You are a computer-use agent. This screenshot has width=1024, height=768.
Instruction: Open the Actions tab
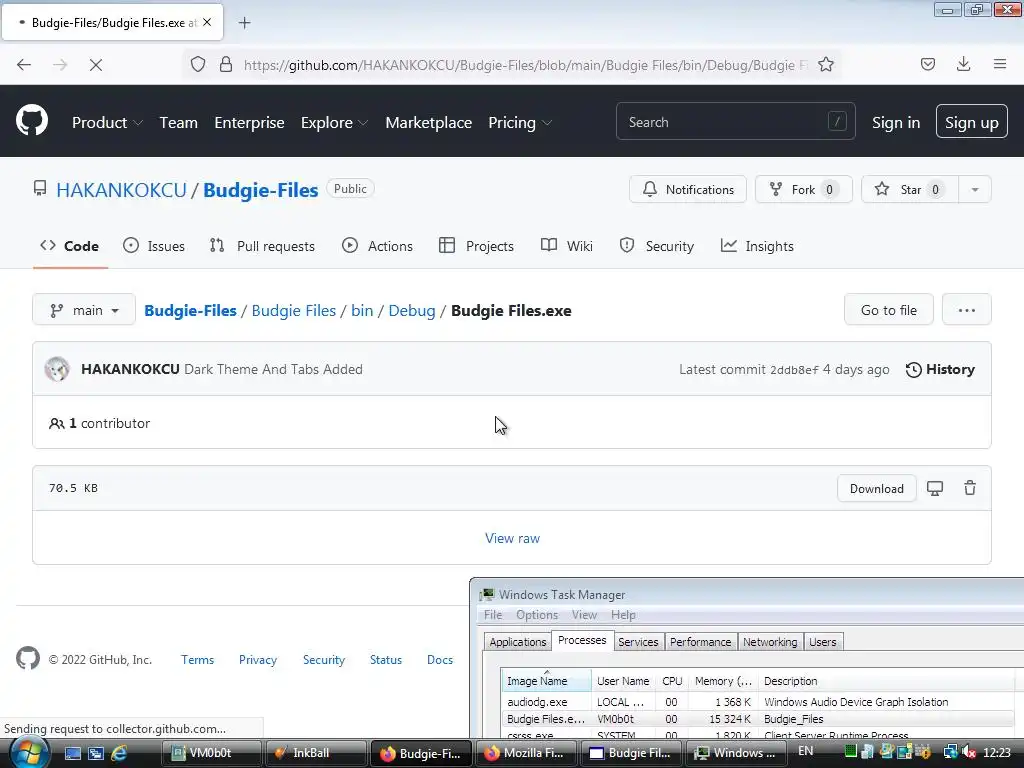point(377,246)
